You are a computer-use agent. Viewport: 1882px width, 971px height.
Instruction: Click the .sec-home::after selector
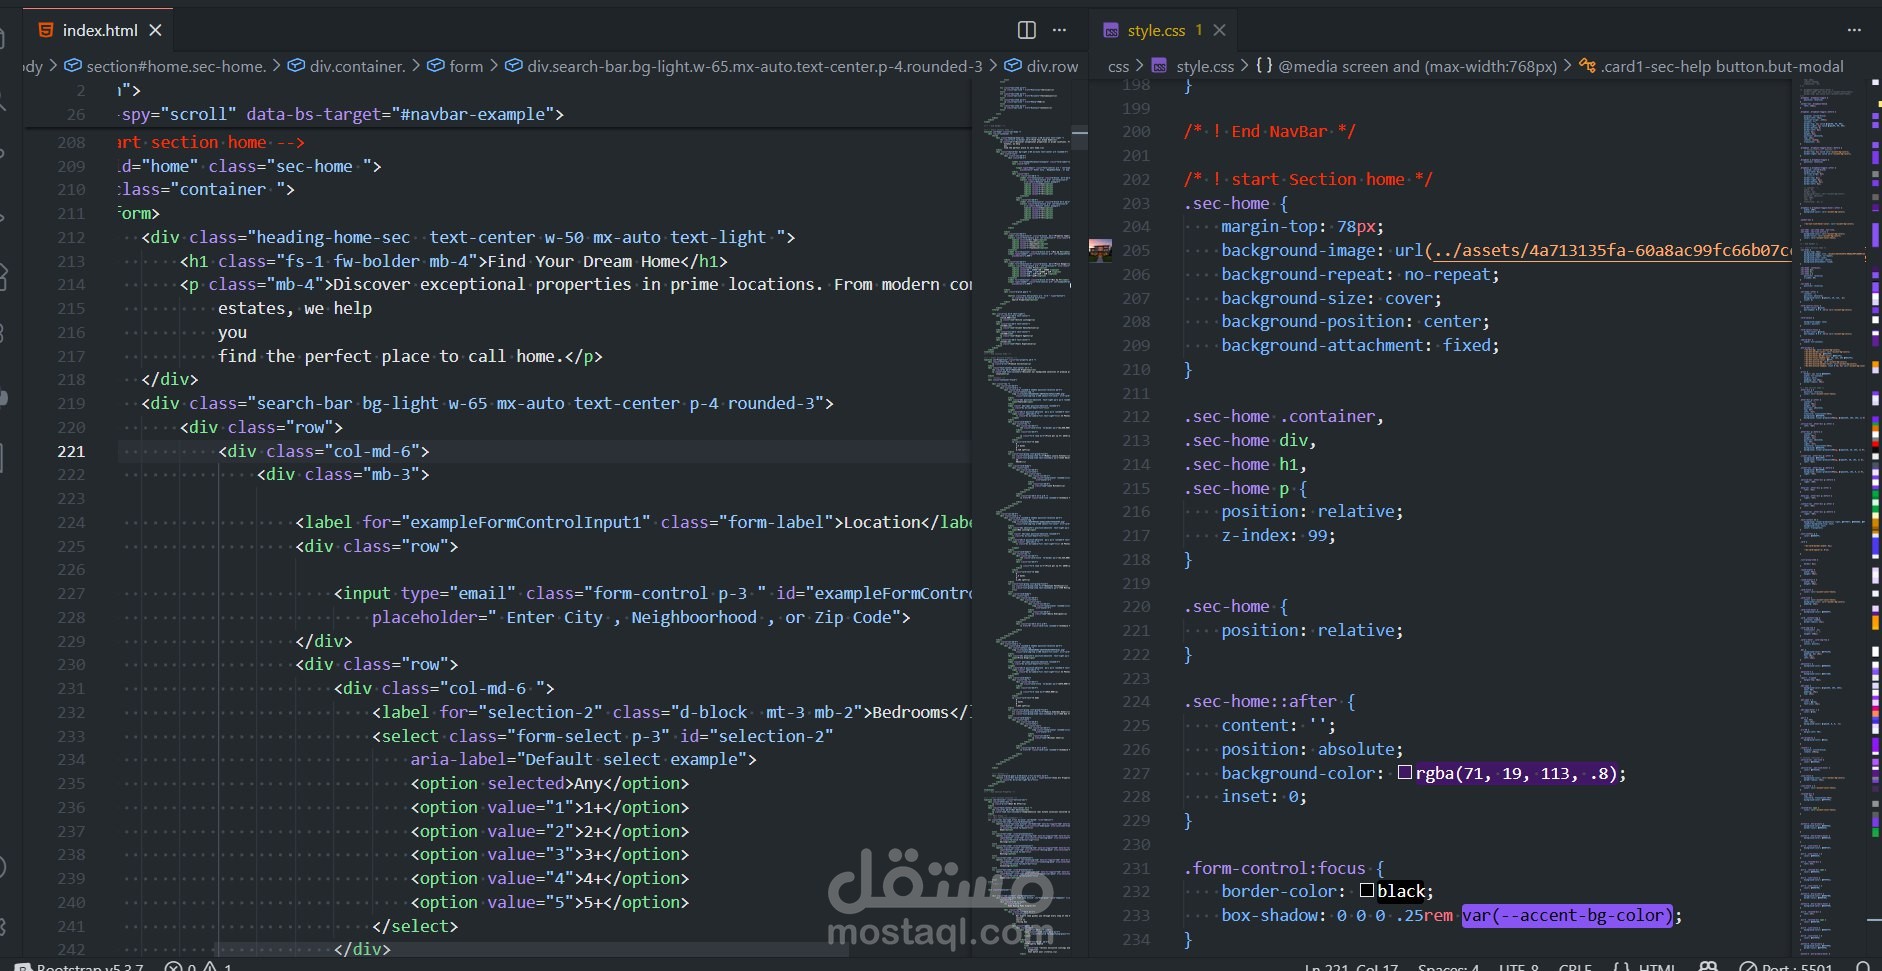[x=1260, y=701]
